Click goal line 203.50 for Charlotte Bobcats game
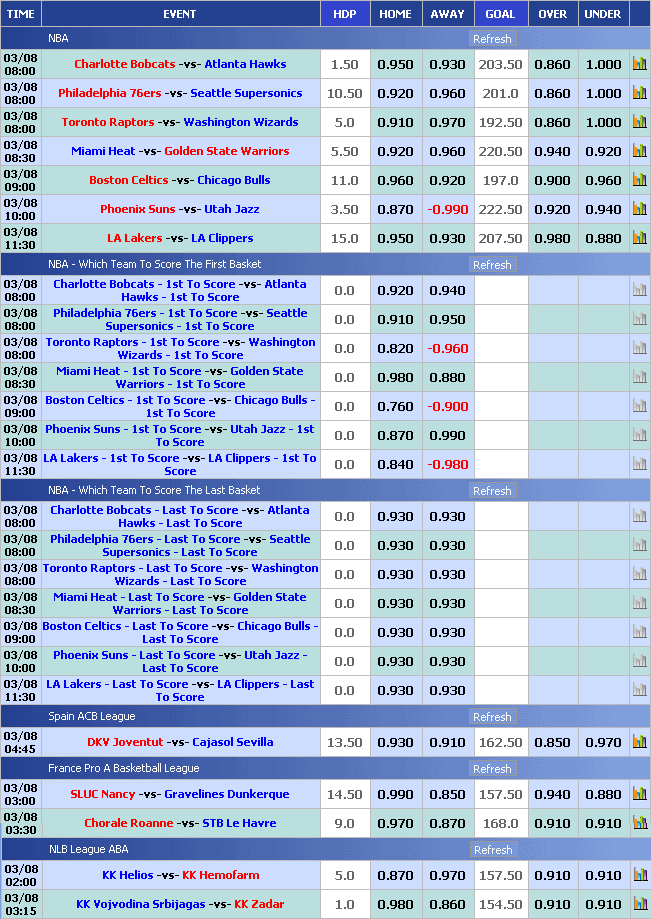Viewport: 651px width, 919px height. pyautogui.click(x=500, y=64)
